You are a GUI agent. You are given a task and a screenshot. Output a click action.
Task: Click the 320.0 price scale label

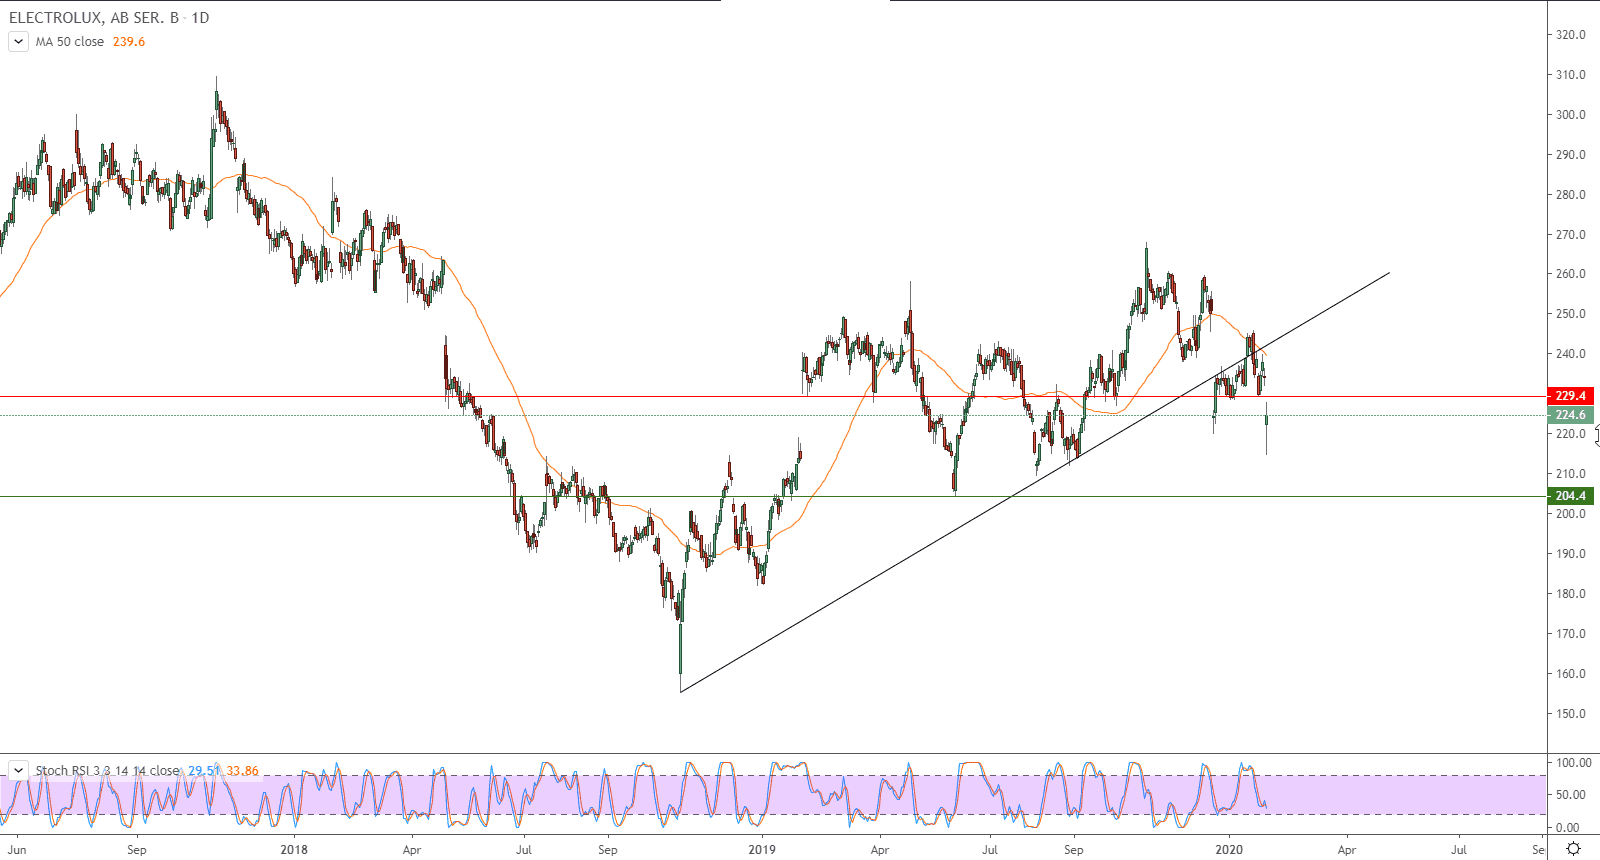[1570, 35]
